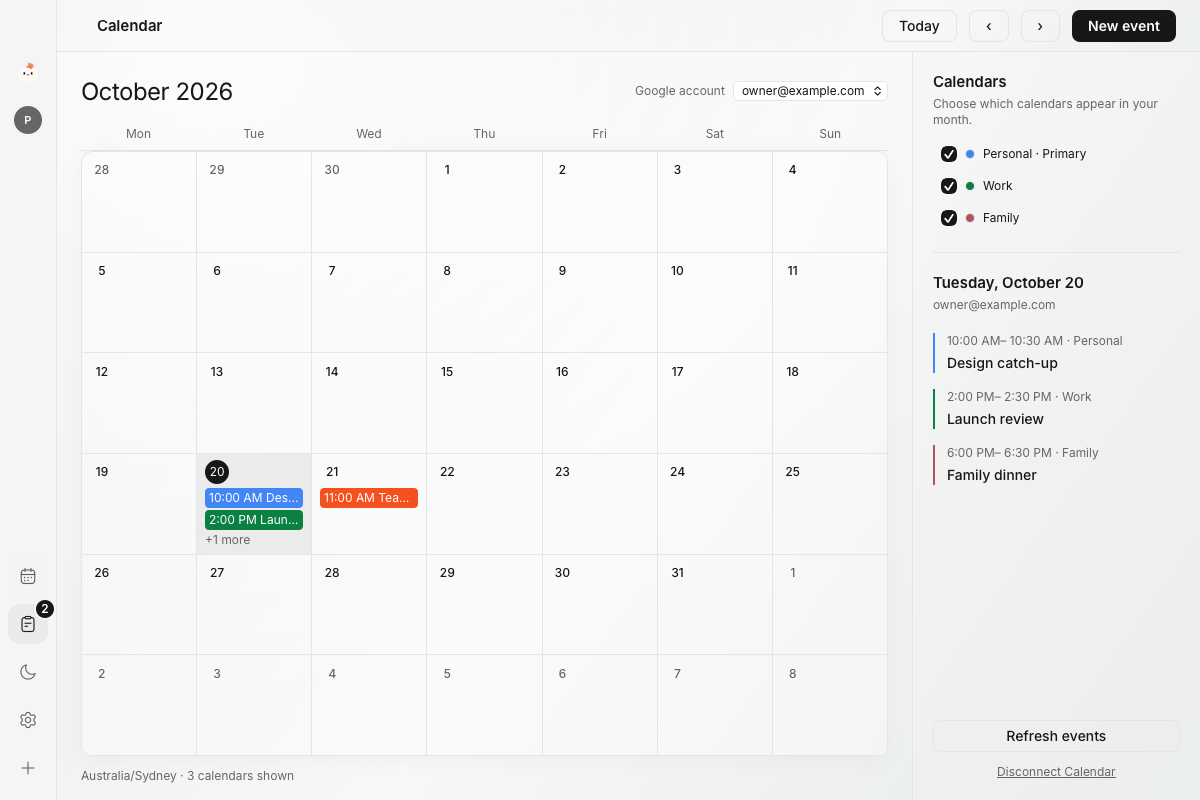
Task: Uncheck the Work calendar checkbox
Action: click(949, 186)
